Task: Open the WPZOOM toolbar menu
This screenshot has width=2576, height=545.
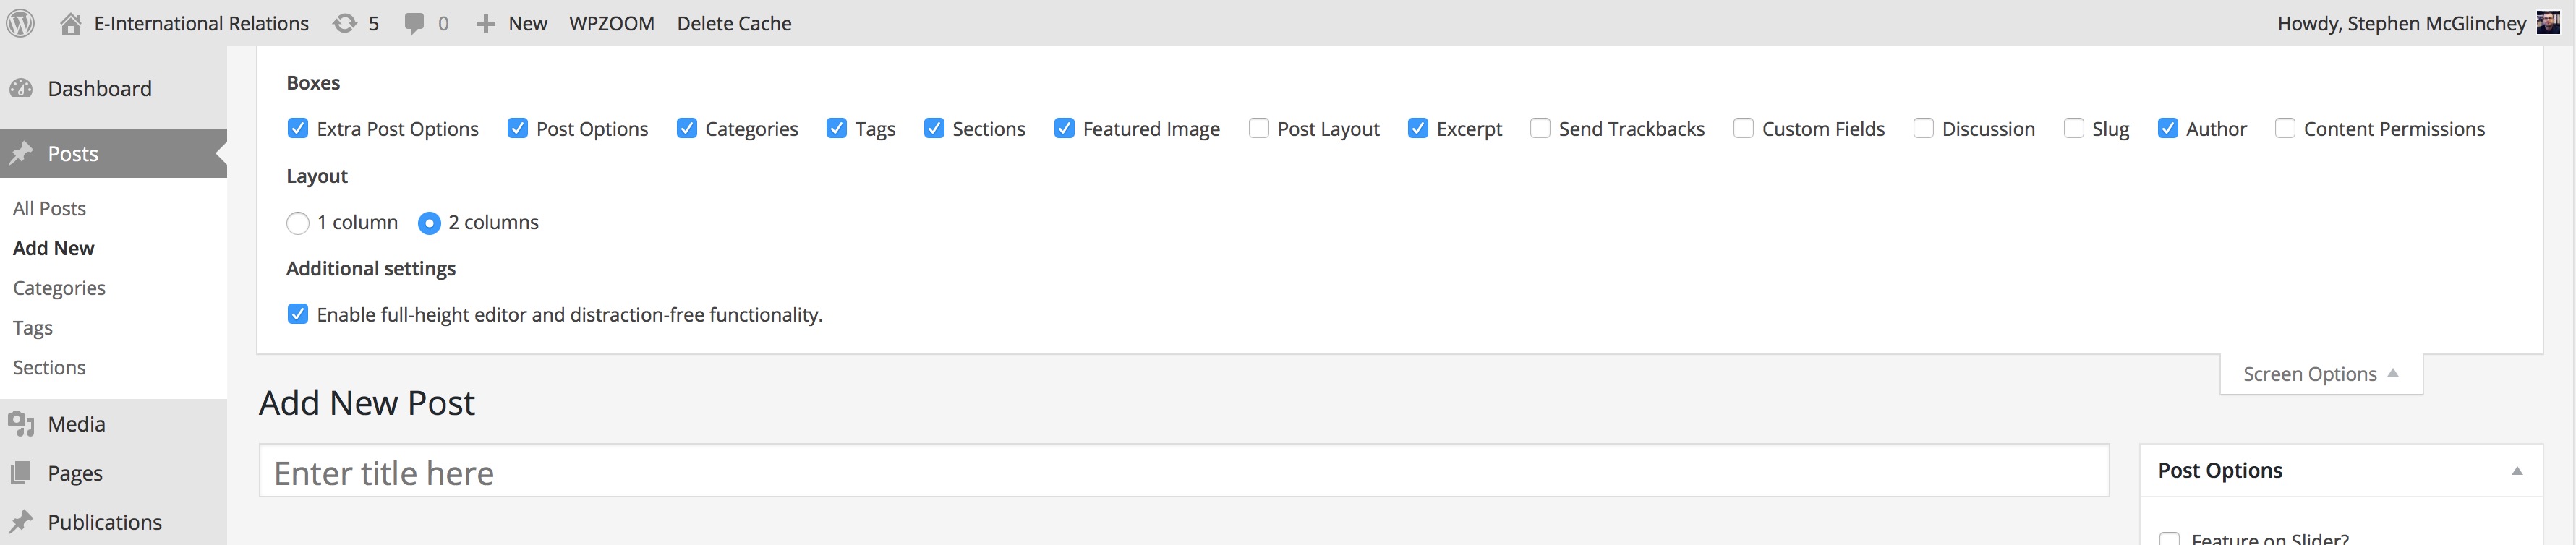Action: click(x=612, y=23)
